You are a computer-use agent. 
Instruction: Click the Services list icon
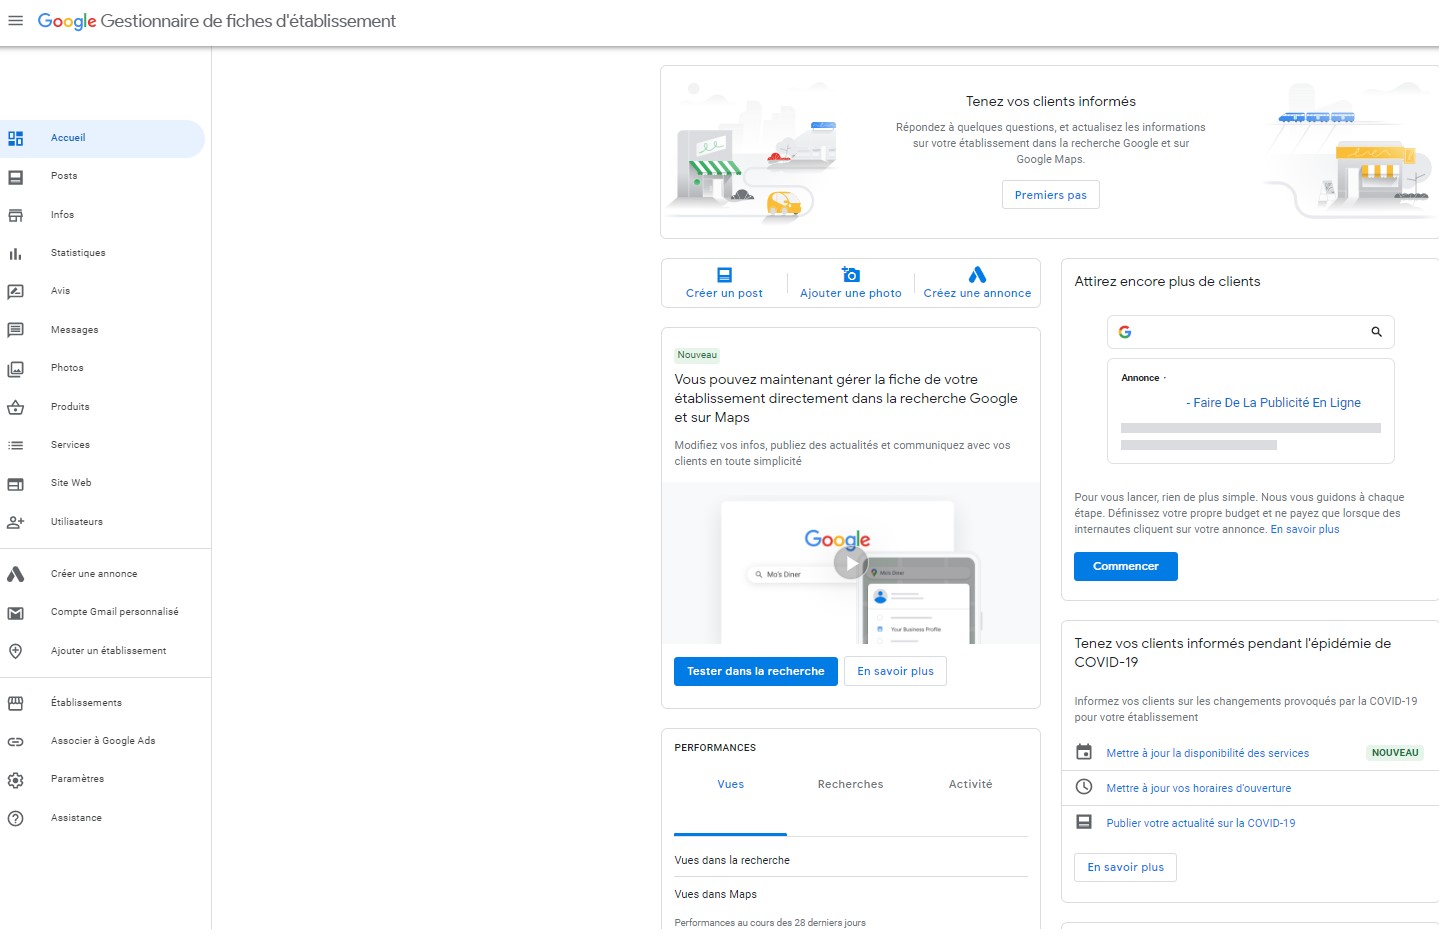coord(15,445)
